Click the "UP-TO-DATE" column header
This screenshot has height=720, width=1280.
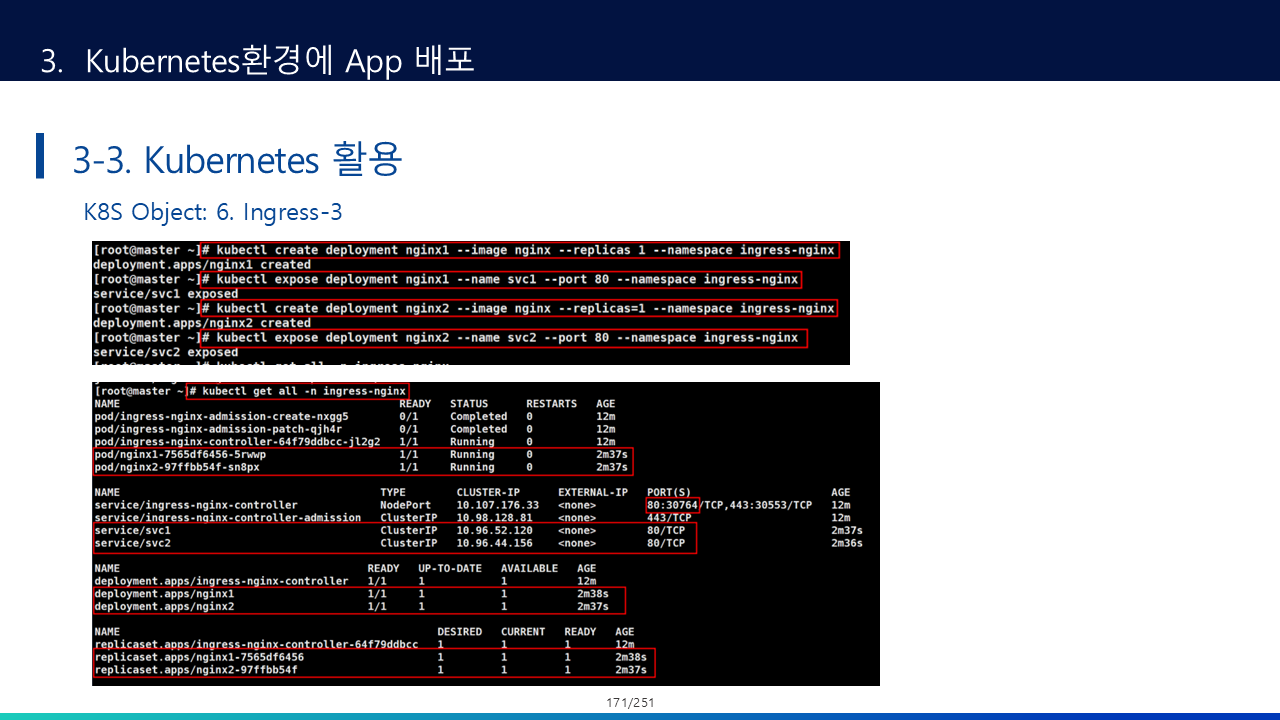point(450,568)
